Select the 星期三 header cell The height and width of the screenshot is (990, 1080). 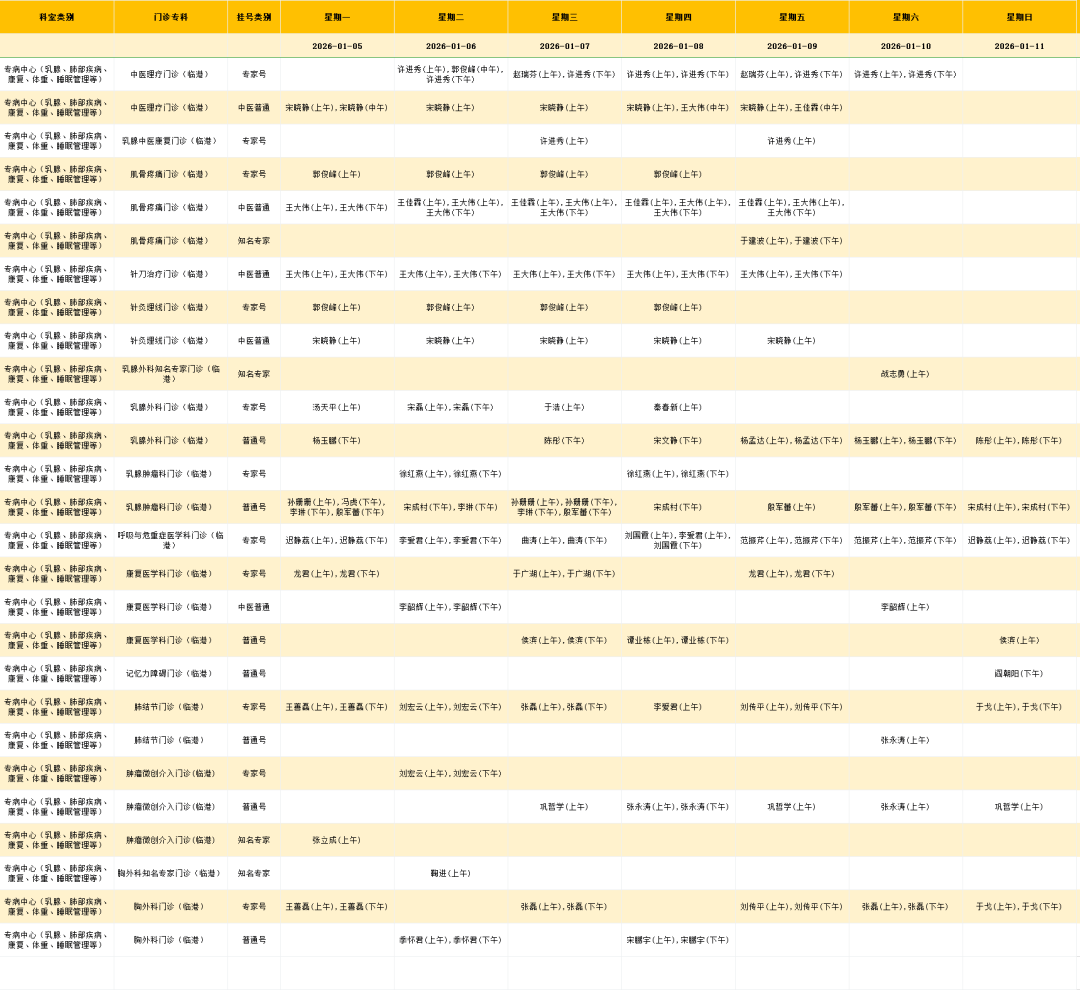coord(564,17)
